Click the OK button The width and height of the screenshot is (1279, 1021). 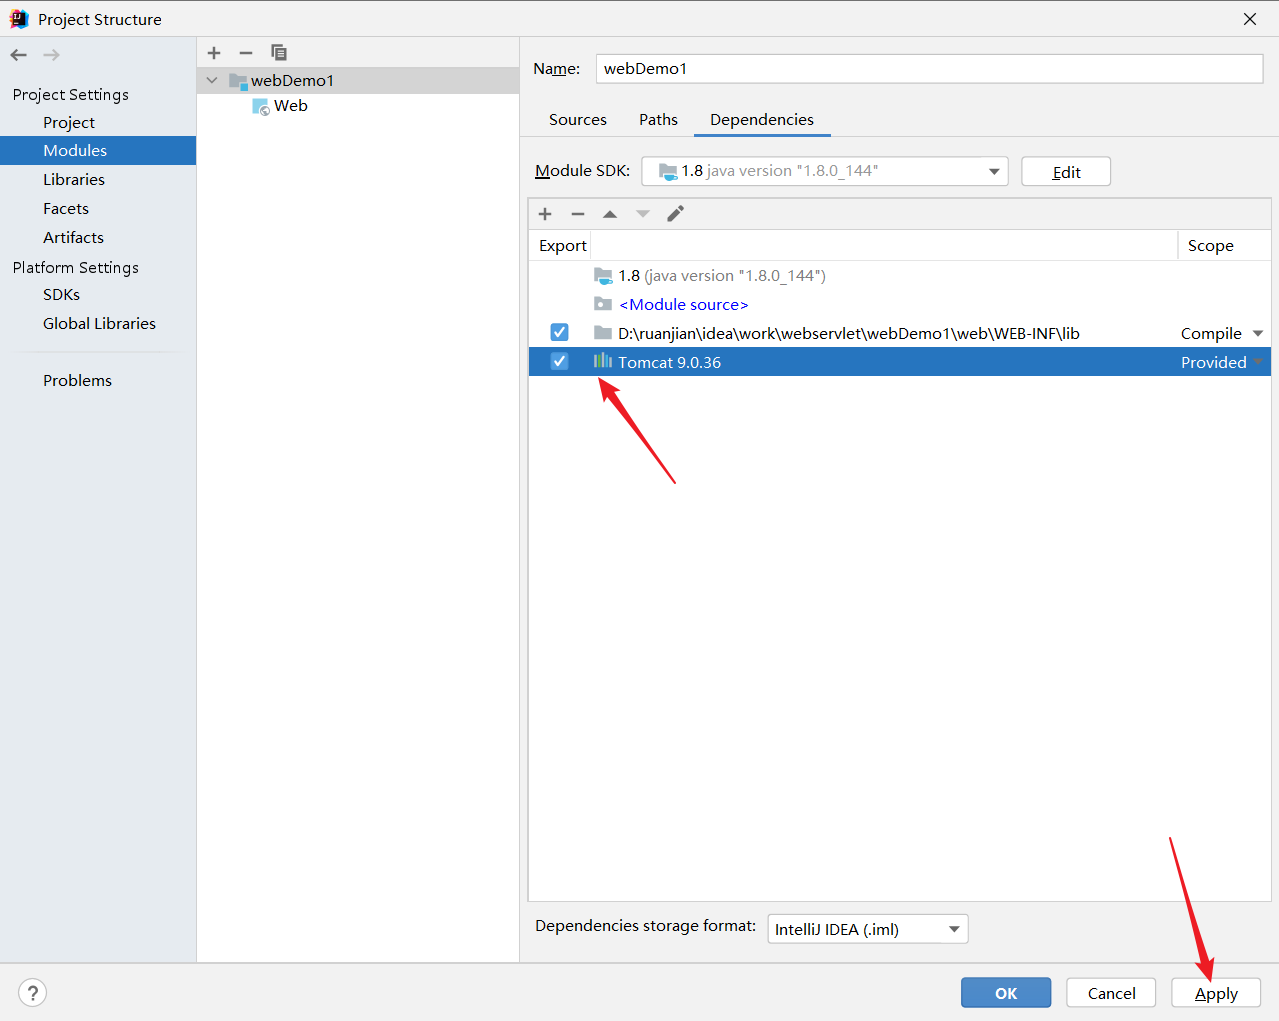click(x=1006, y=993)
